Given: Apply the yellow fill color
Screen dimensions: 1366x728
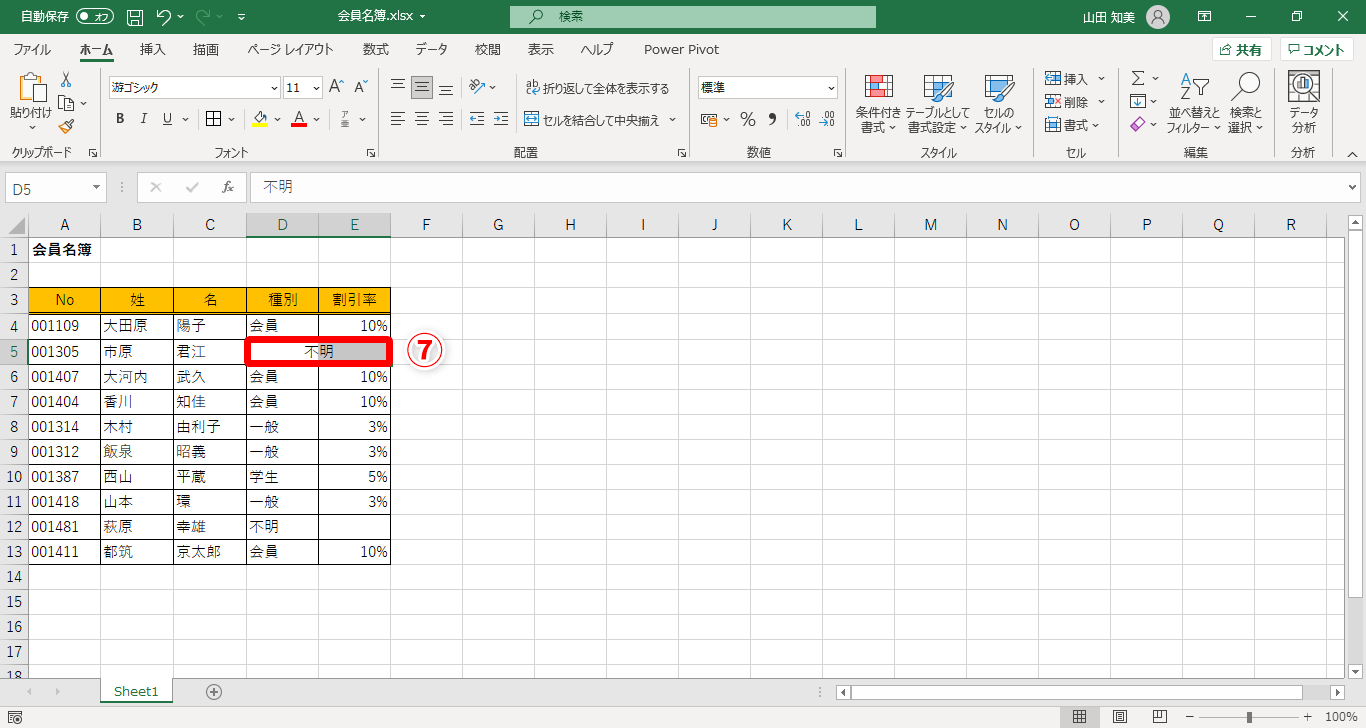Looking at the screenshot, I should click(260, 119).
